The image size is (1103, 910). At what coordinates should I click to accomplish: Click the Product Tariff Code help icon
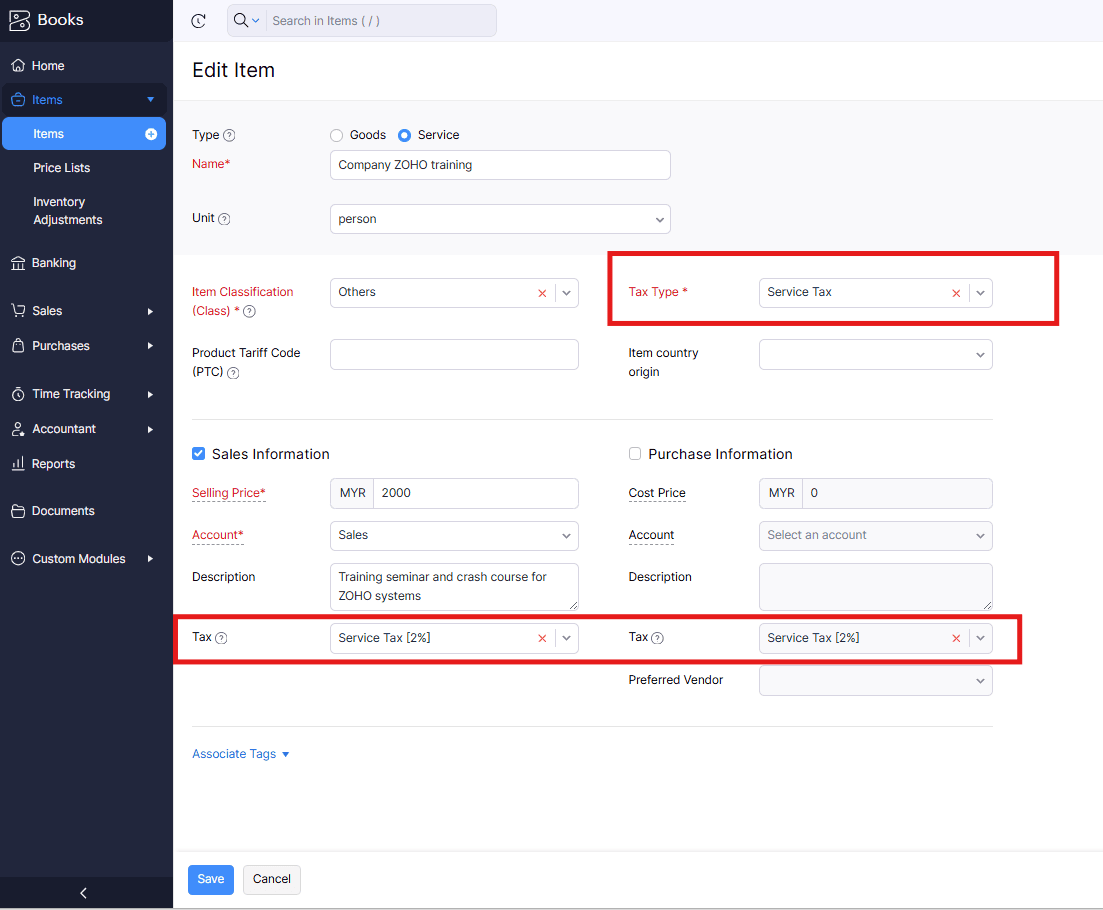(234, 373)
